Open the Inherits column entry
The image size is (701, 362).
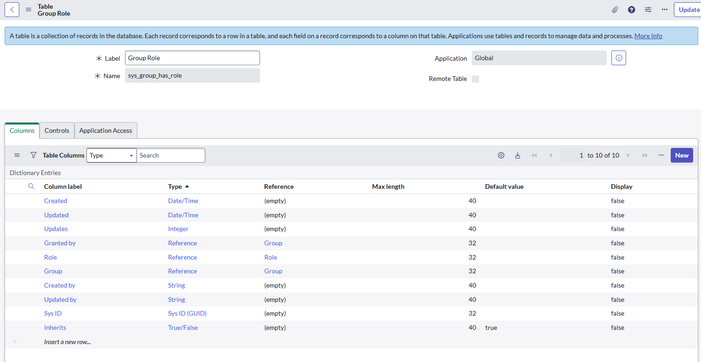tap(55, 328)
